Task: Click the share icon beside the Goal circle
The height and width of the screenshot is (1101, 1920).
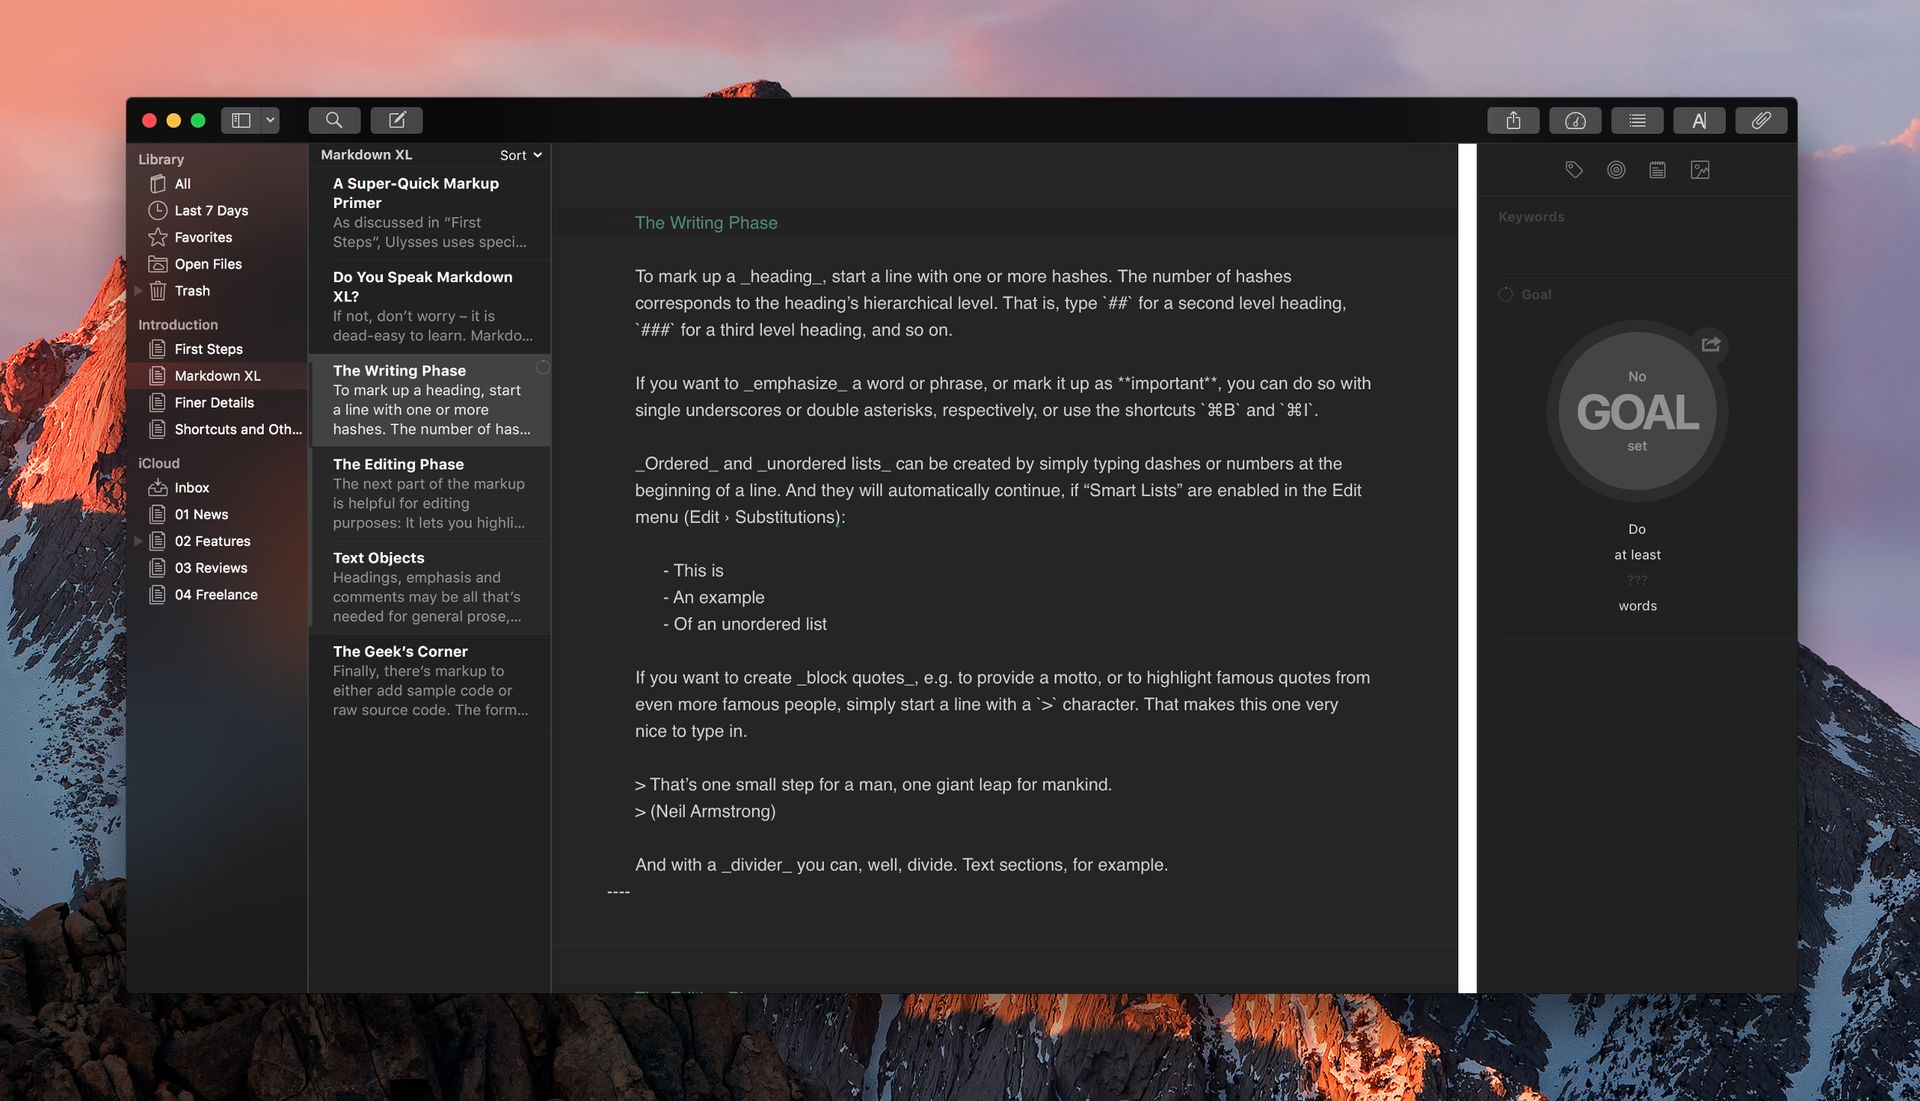Action: (1711, 345)
